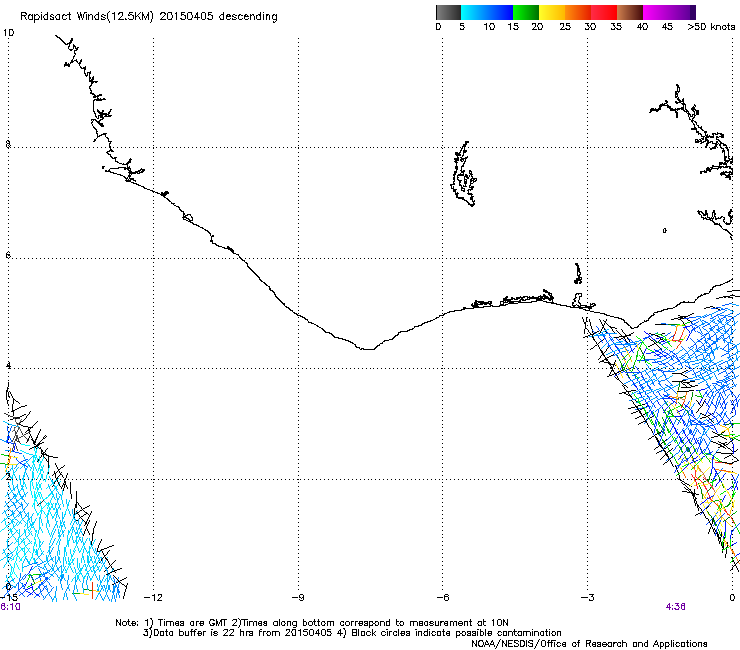Click the brown 35-40 knots legend swatch
Viewport: 740px width, 650px height.
coord(630,12)
